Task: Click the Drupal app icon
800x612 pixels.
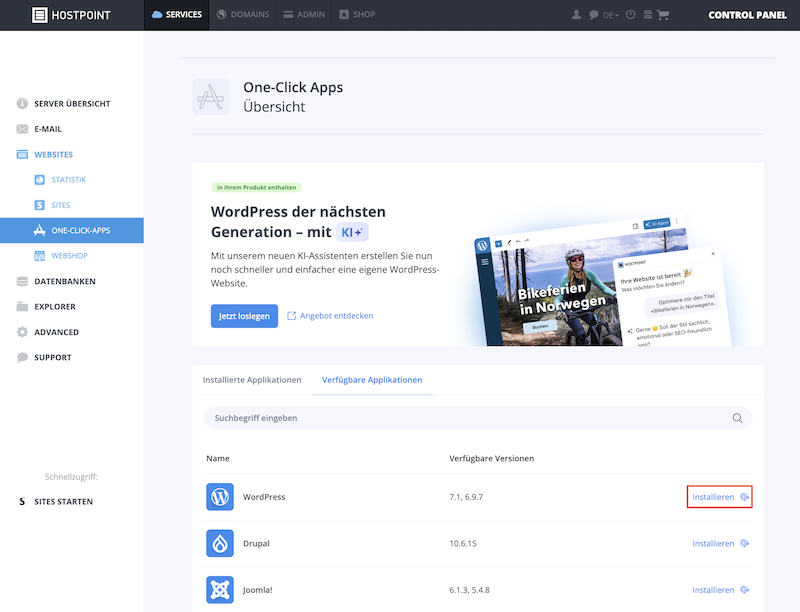Action: coord(220,543)
